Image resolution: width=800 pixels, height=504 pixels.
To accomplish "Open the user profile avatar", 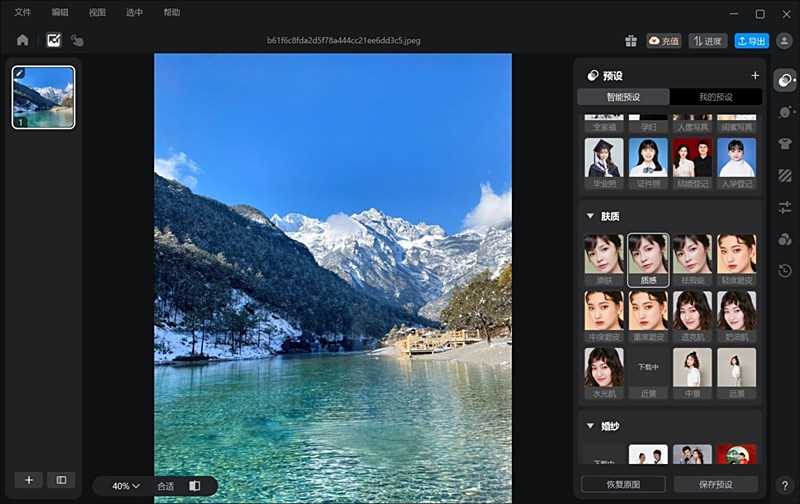I will tap(784, 41).
